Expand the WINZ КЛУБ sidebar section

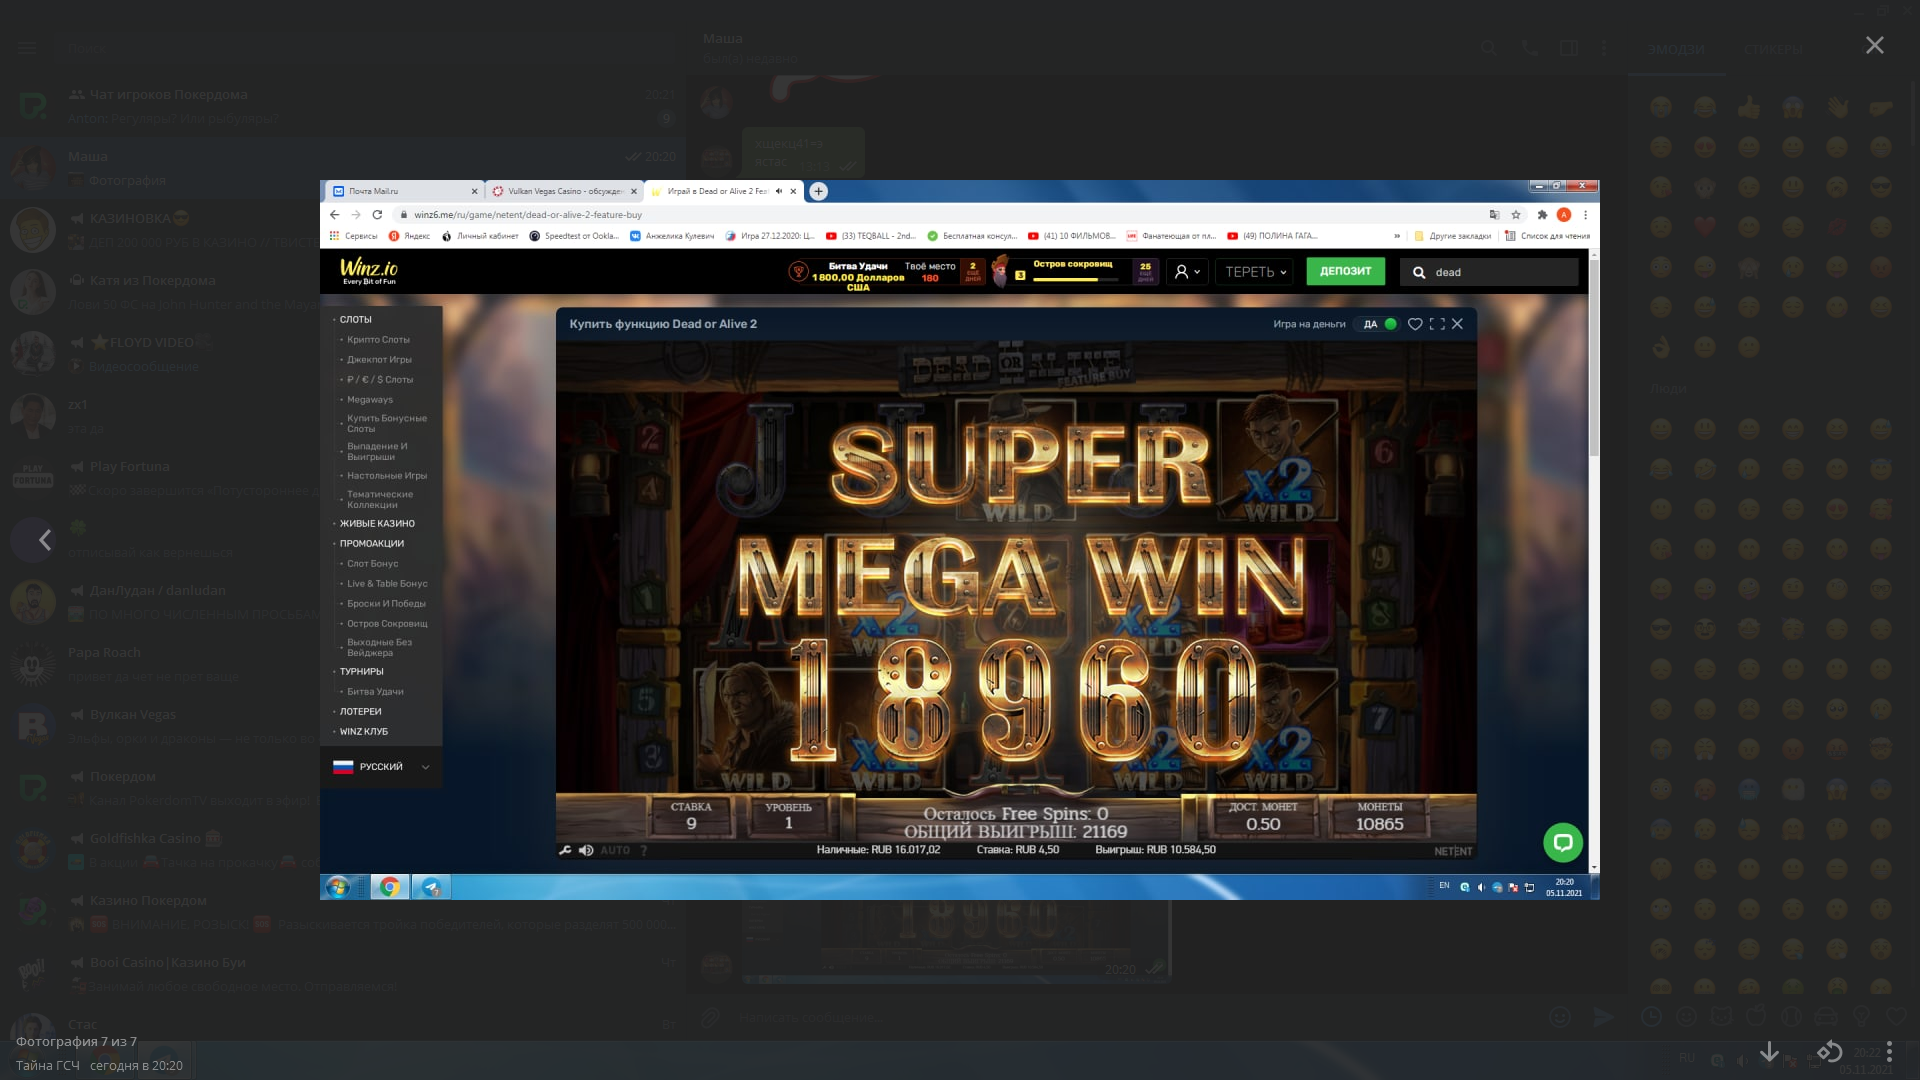tap(363, 732)
